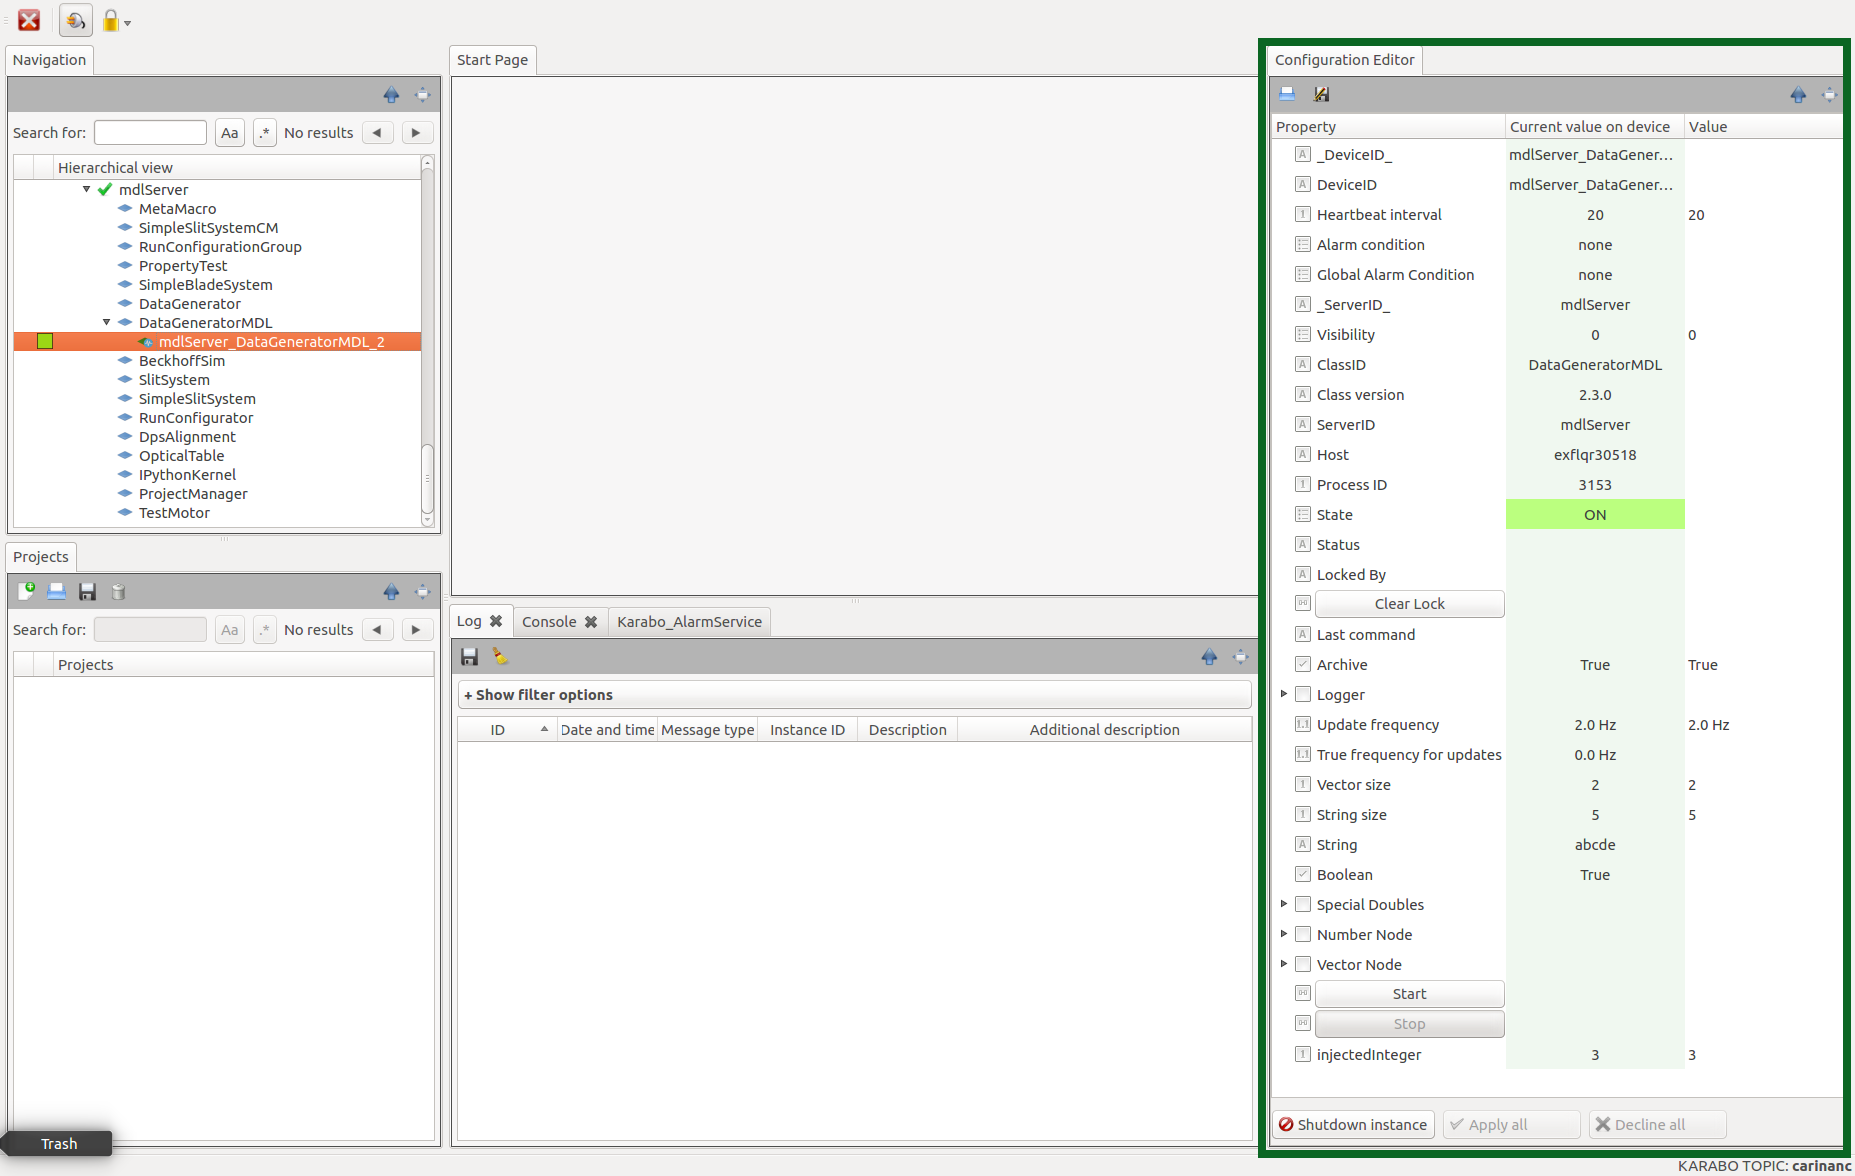Image resolution: width=1855 pixels, height=1176 pixels.
Task: Go to next Navigation search result
Action: [417, 132]
